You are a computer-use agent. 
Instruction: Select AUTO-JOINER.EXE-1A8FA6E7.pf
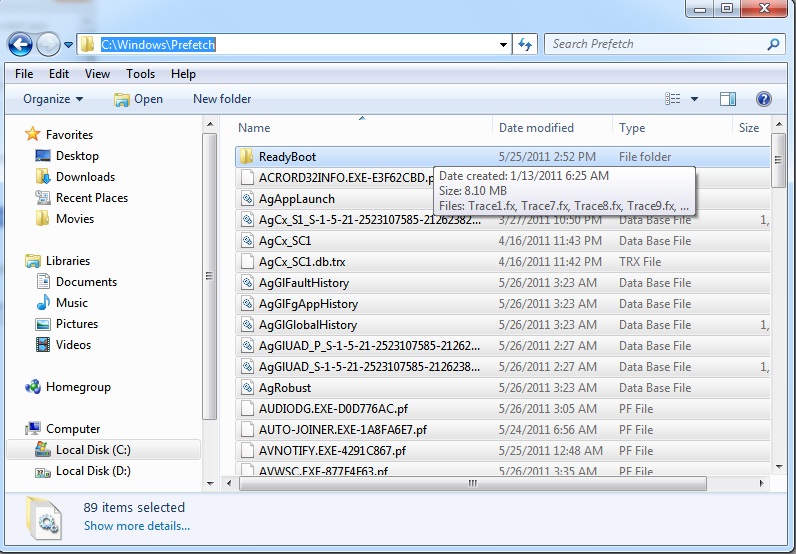[503, 430]
